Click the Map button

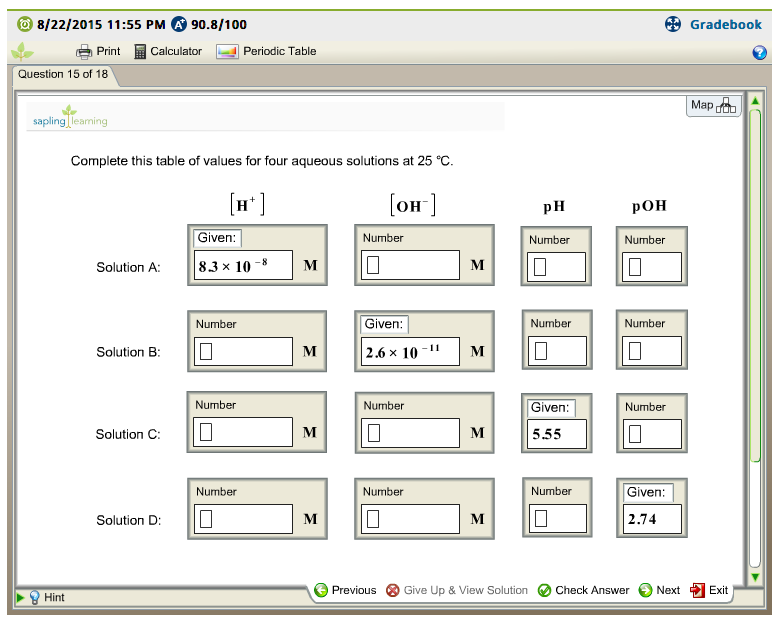[713, 105]
